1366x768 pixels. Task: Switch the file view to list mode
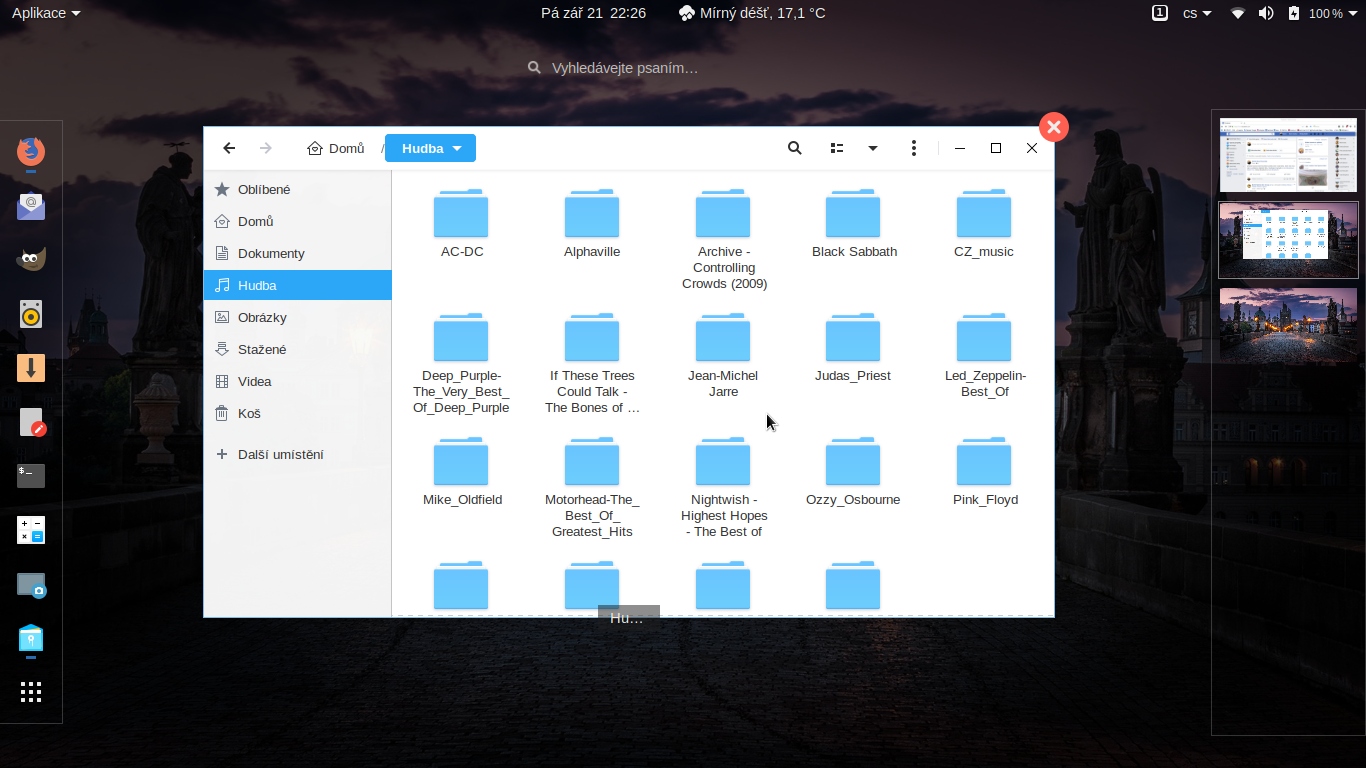point(837,148)
